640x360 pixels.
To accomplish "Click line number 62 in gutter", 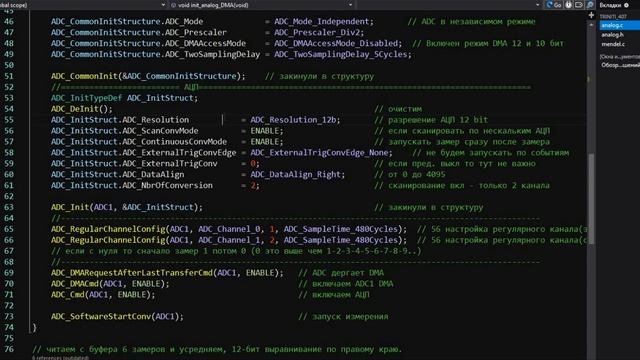I will coord(9,196).
